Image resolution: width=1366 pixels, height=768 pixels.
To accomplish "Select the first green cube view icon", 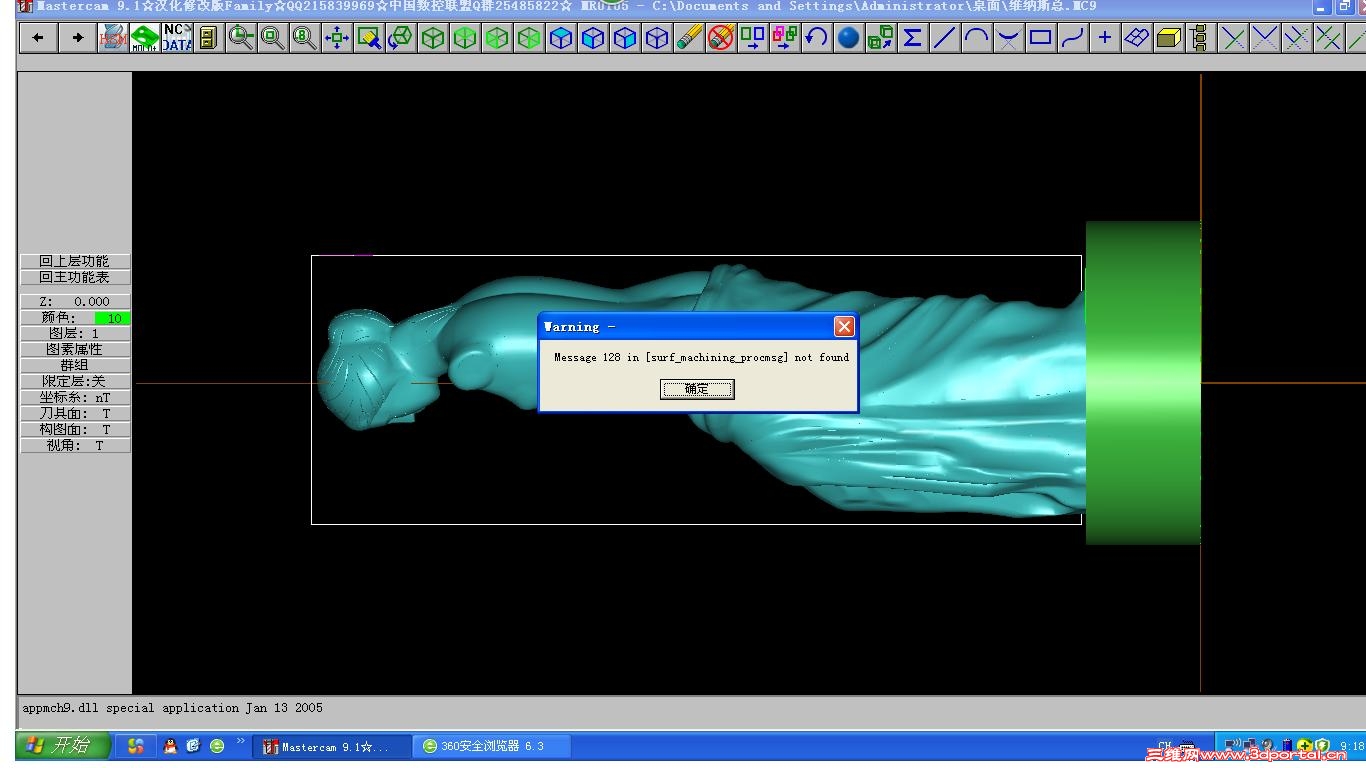I will coord(433,38).
